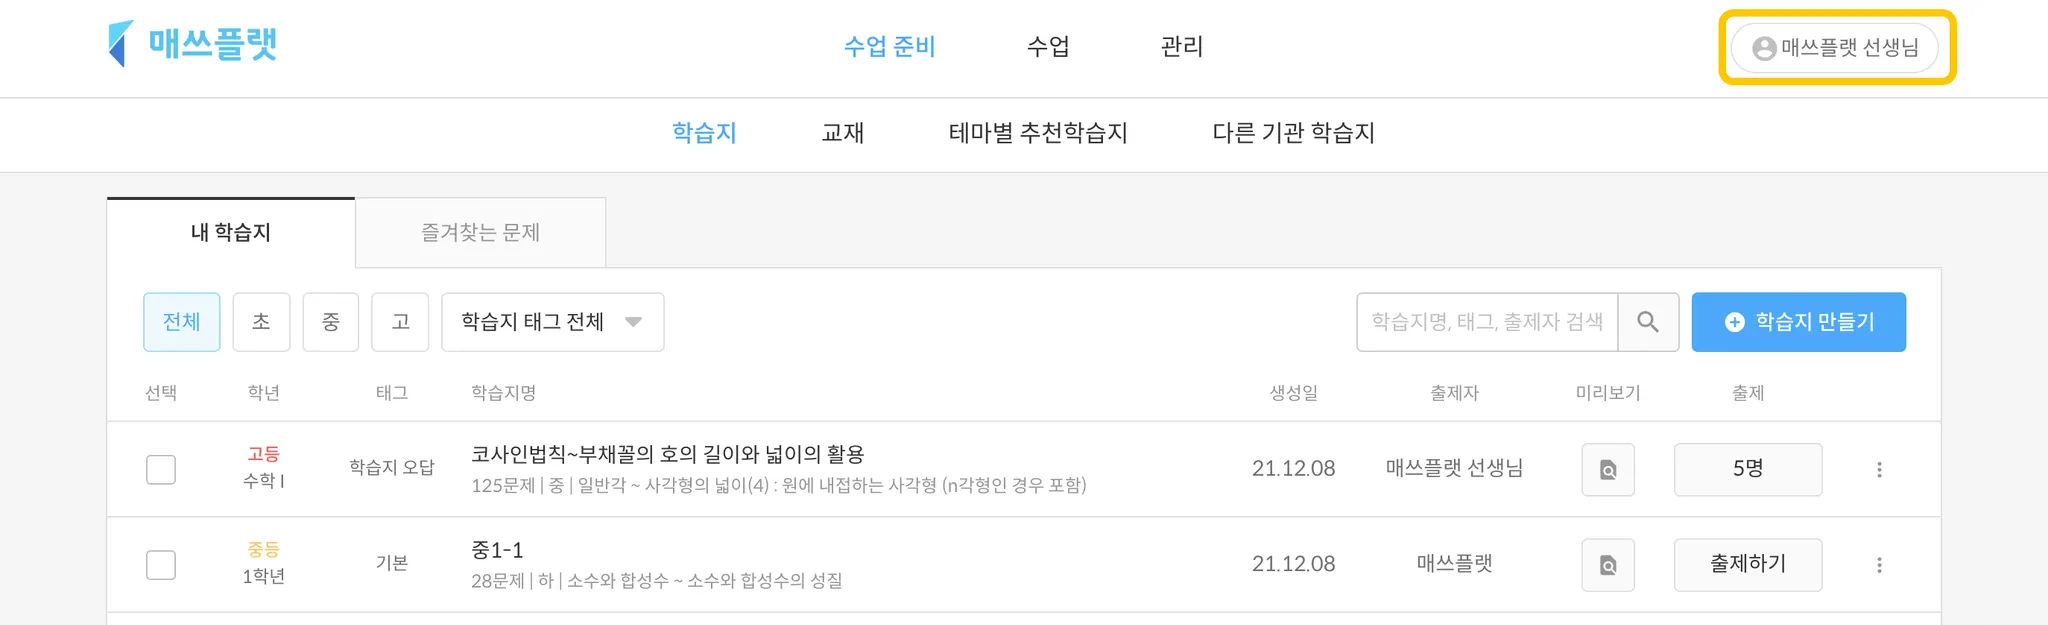Check the 중1-1 worksheet row
Viewport: 2048px width, 625px height.
pyautogui.click(x=161, y=565)
